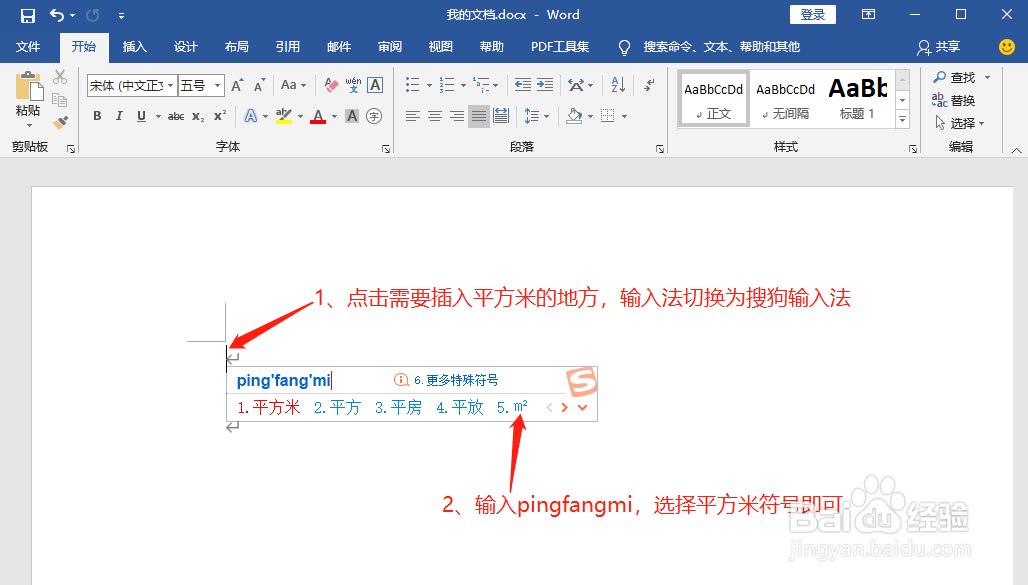Select the Format Painter brush

pos(60,122)
